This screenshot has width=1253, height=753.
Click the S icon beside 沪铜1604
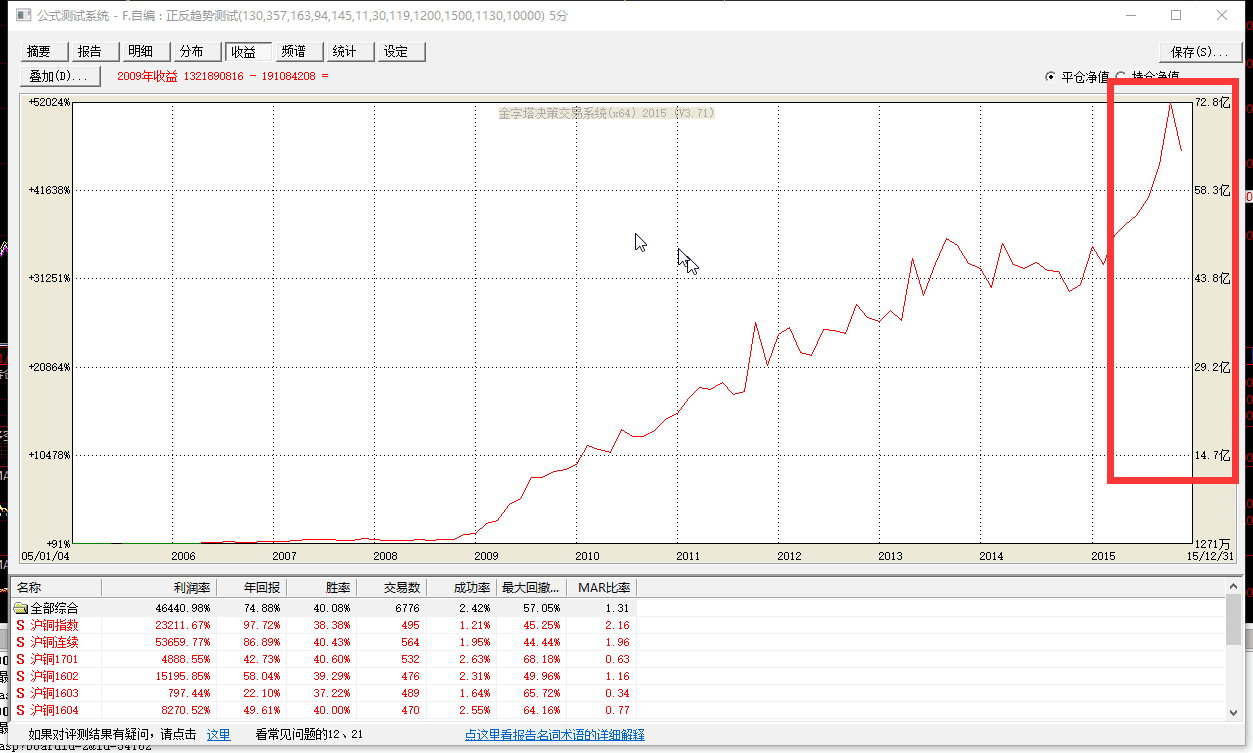pos(20,710)
